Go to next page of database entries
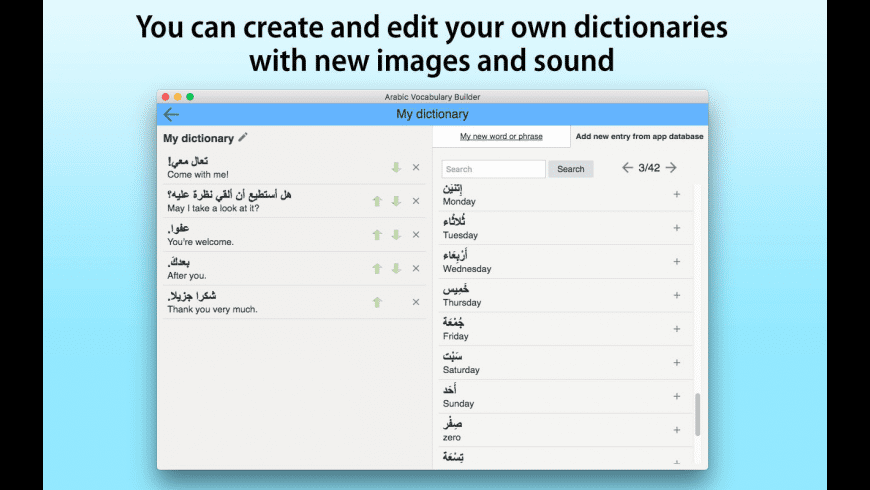 click(x=671, y=168)
